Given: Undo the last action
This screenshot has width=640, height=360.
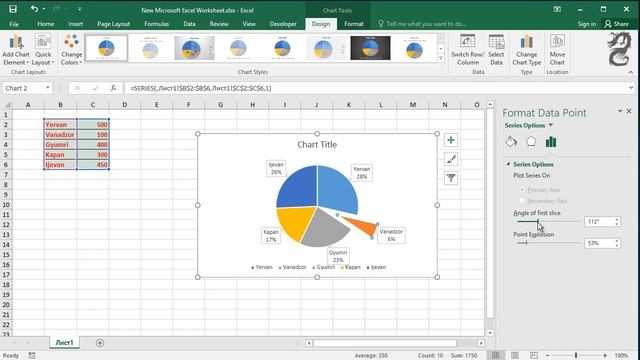Looking at the screenshot, I should tap(34, 9).
